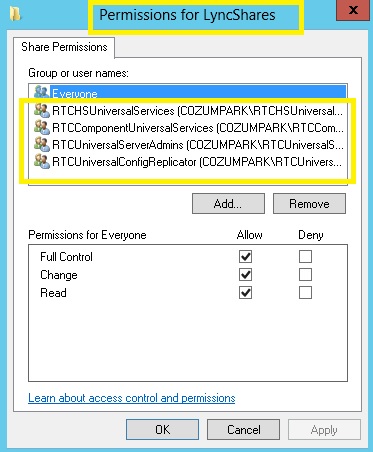Check Deny for Full Control

click(x=305, y=257)
